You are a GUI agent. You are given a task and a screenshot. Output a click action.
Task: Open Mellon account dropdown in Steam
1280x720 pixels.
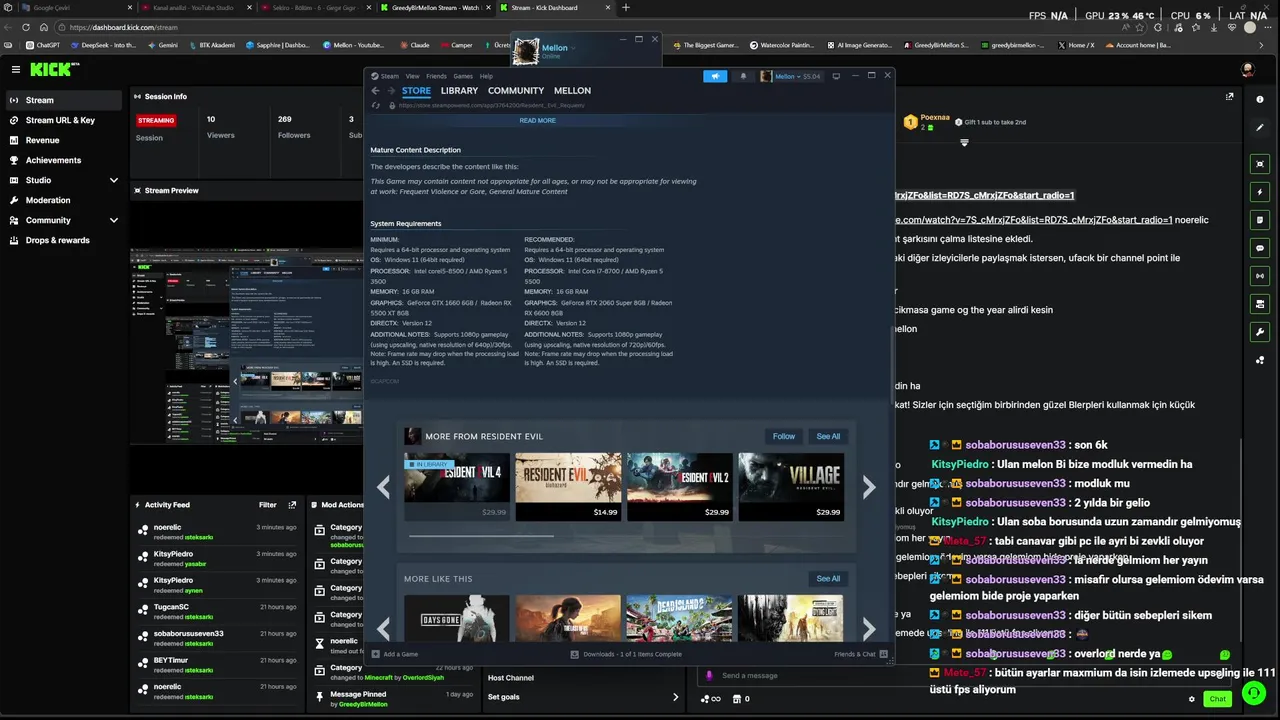click(790, 76)
